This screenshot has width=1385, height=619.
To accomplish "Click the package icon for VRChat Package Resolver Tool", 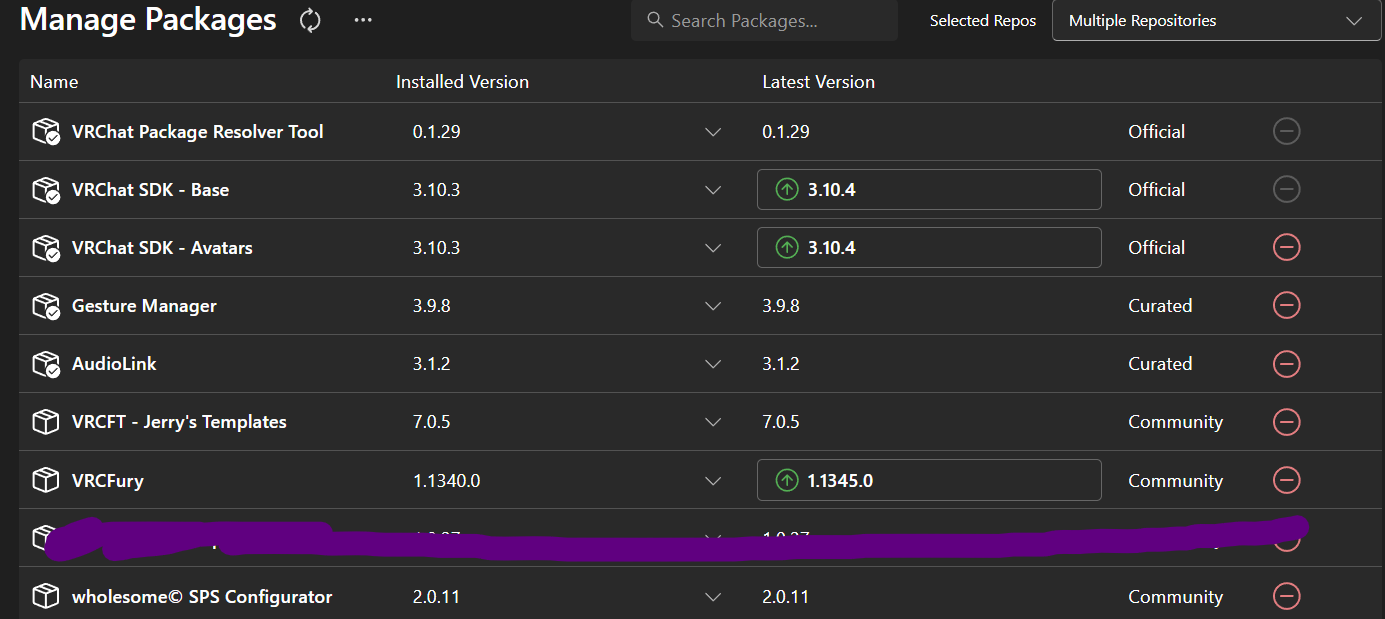I will [x=46, y=132].
